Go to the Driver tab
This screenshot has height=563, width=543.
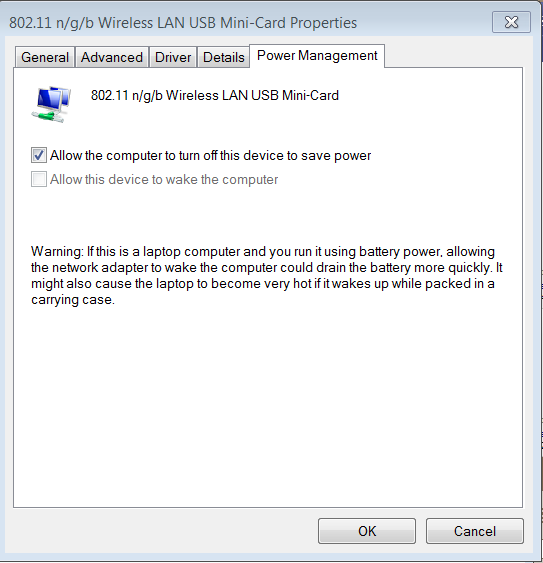coord(173,57)
